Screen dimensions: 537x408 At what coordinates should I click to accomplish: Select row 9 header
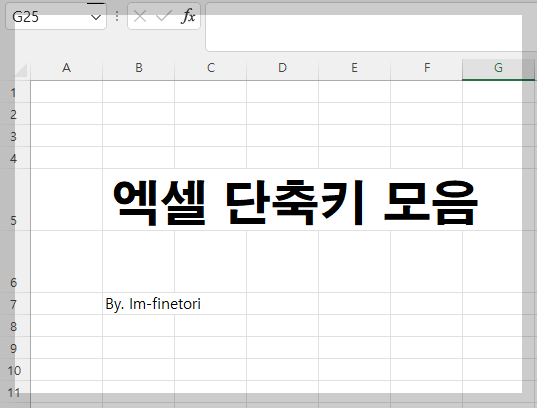tap(15, 348)
